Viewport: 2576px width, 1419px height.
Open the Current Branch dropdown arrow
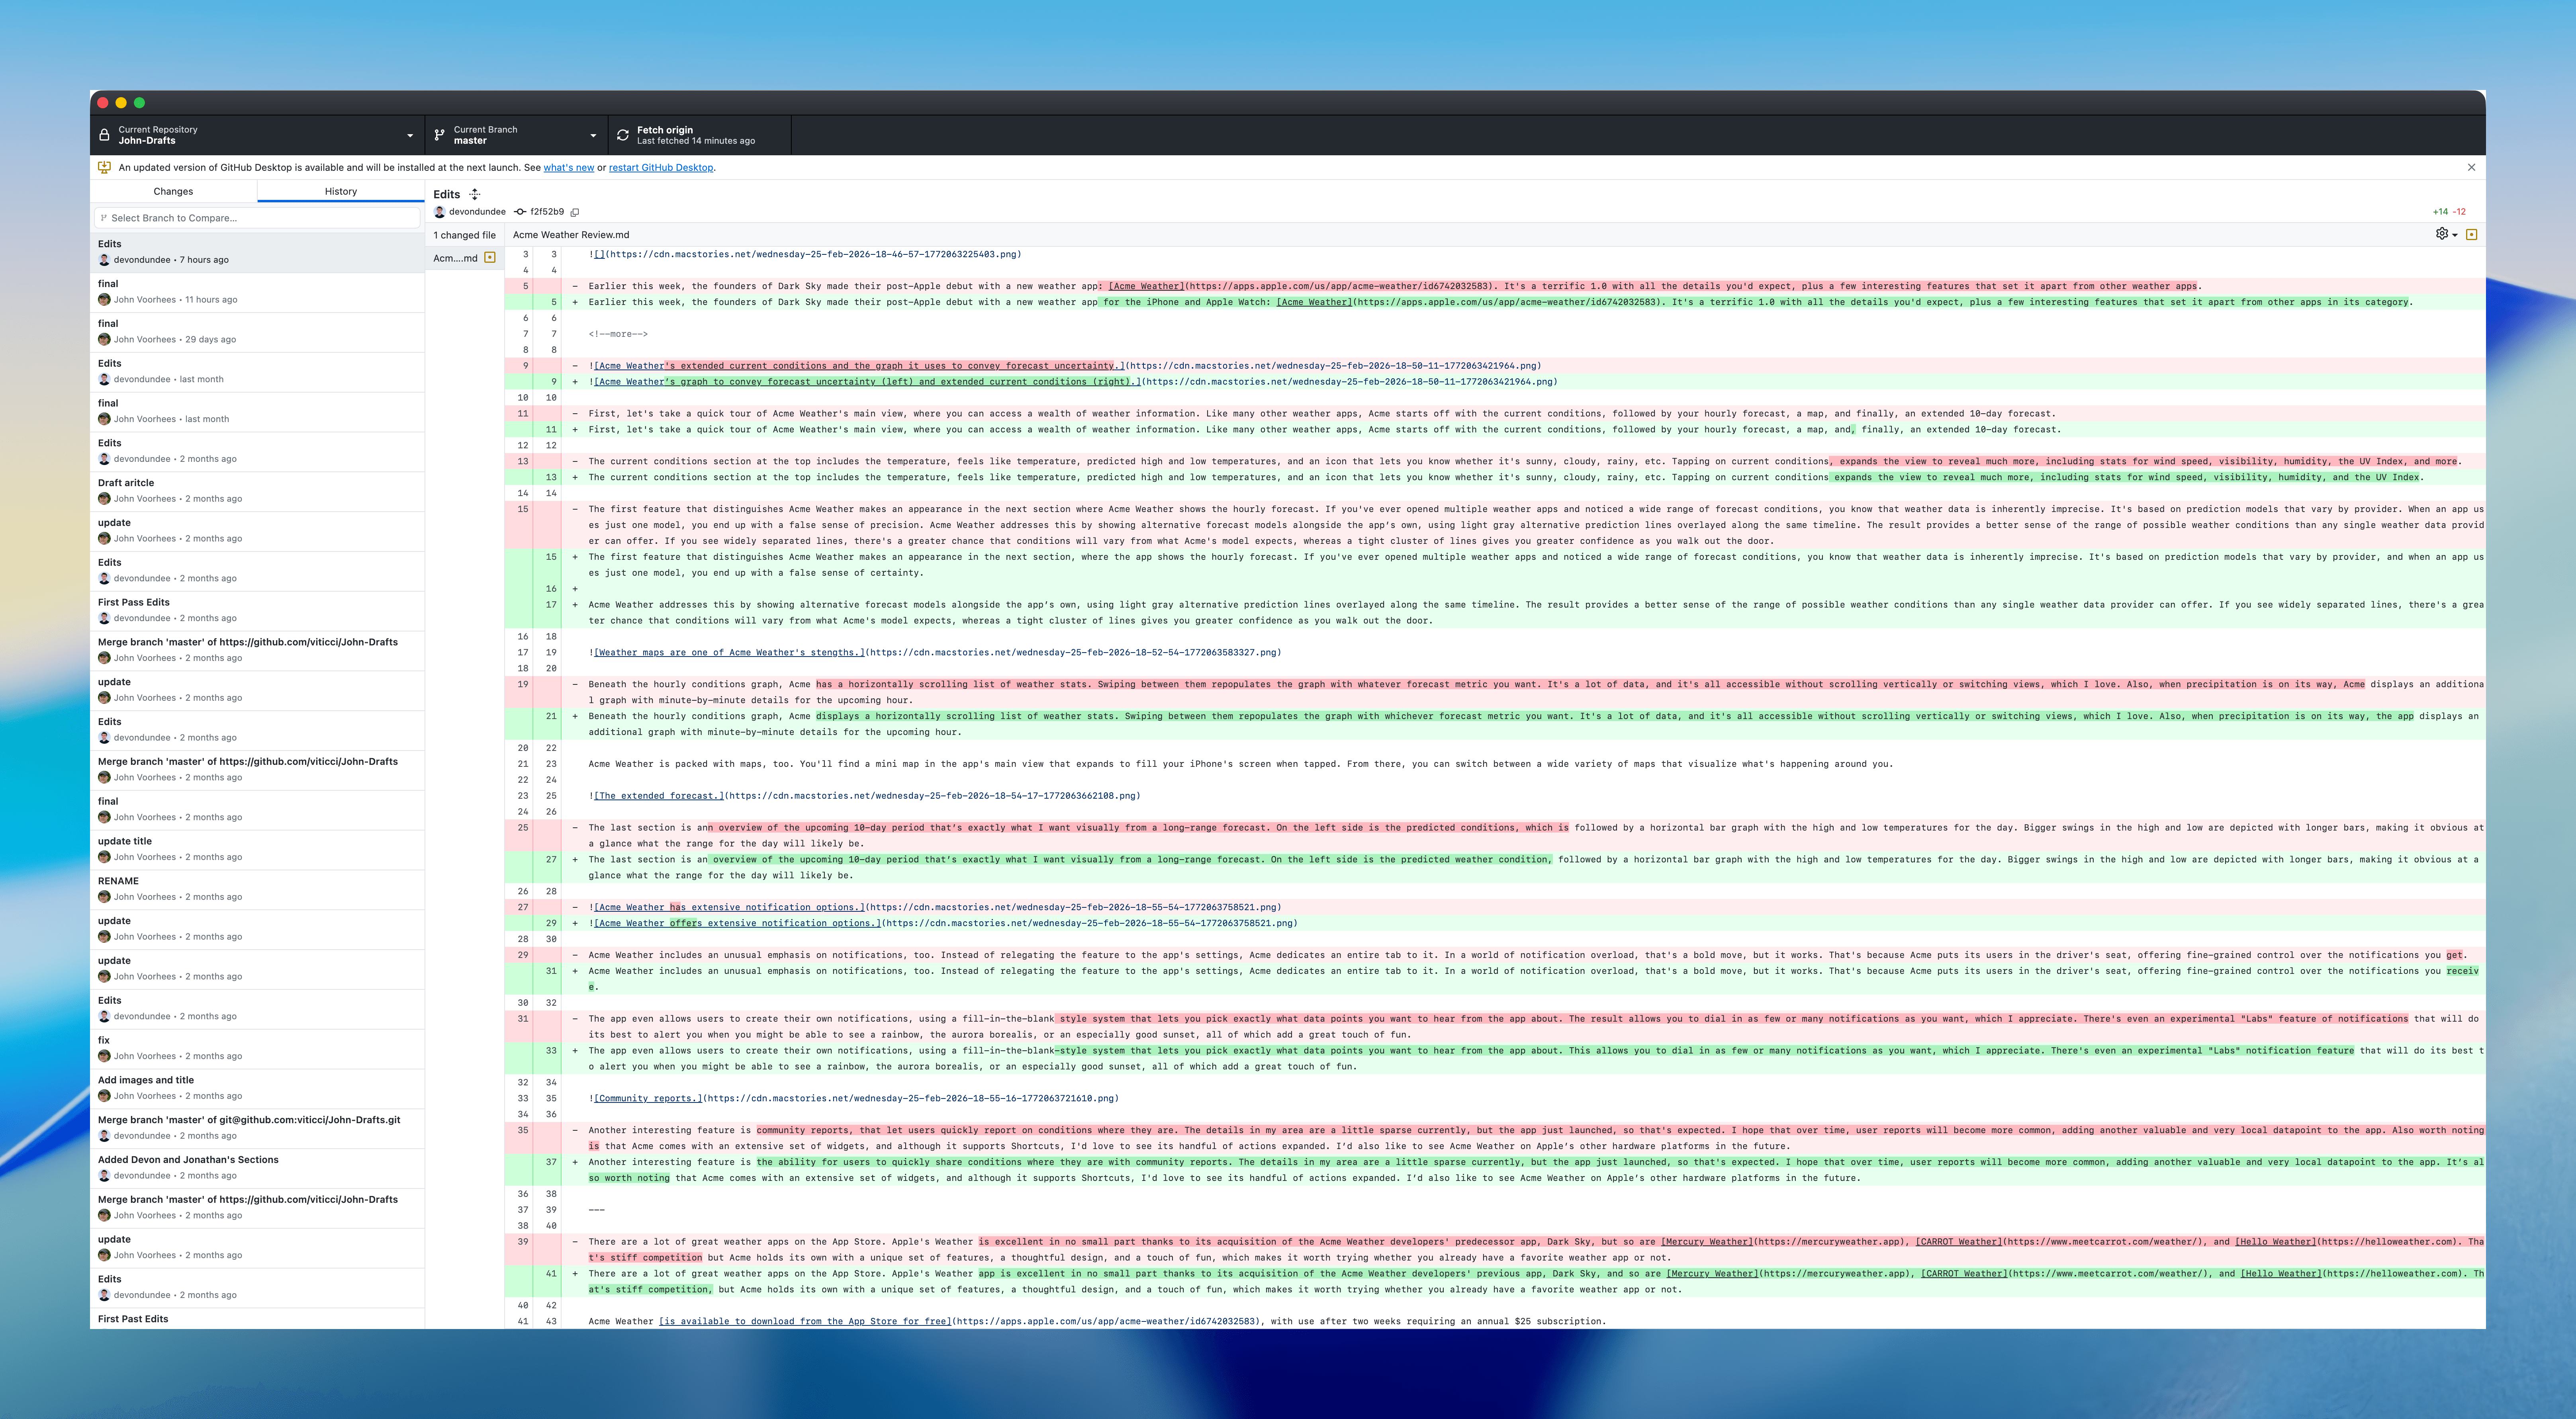click(x=593, y=136)
